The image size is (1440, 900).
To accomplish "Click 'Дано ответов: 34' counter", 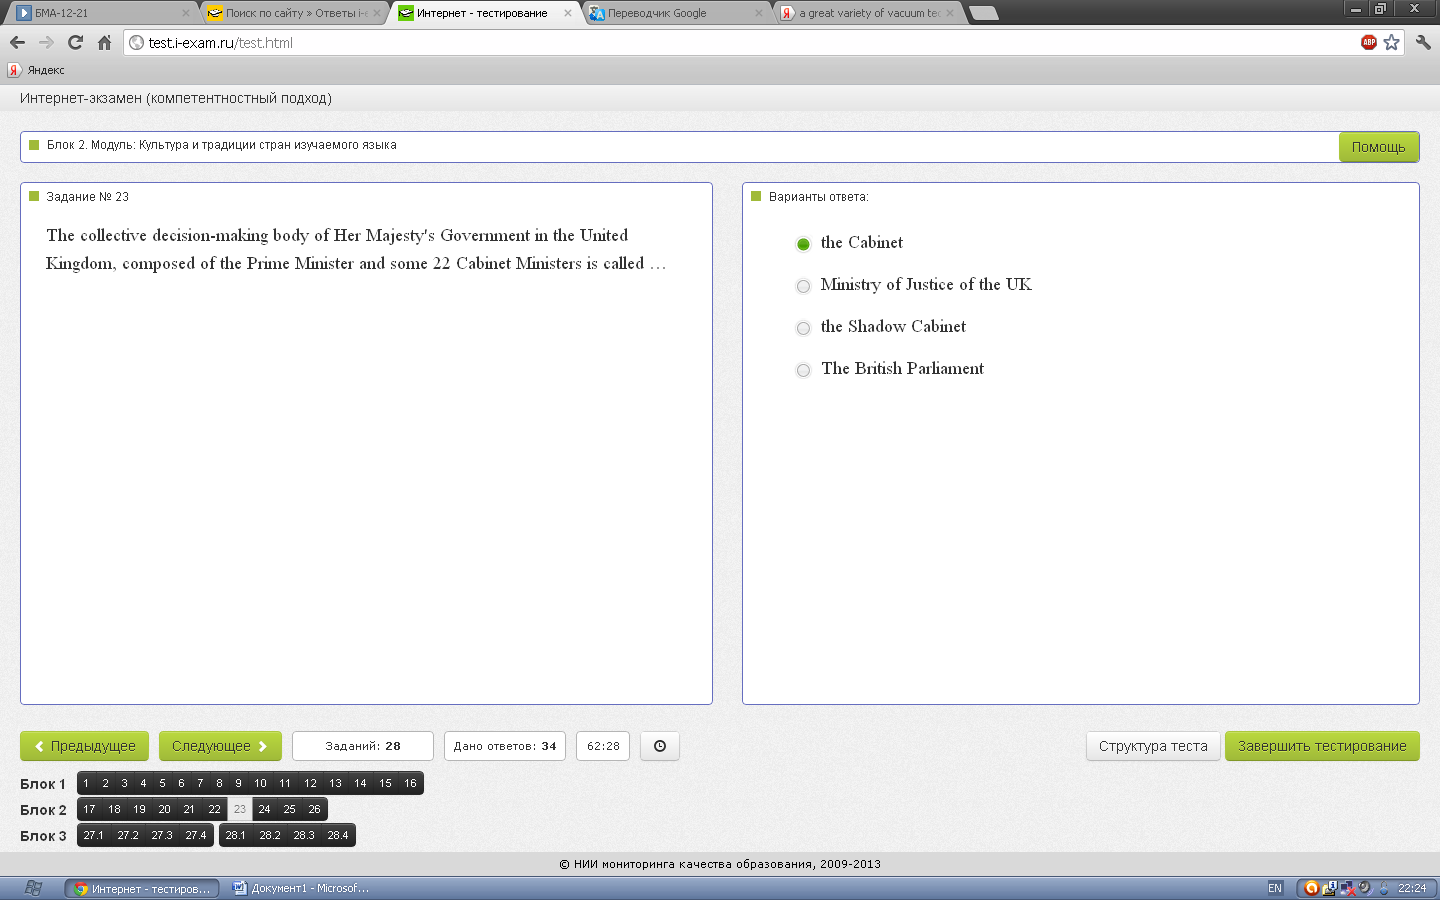I will tap(505, 746).
